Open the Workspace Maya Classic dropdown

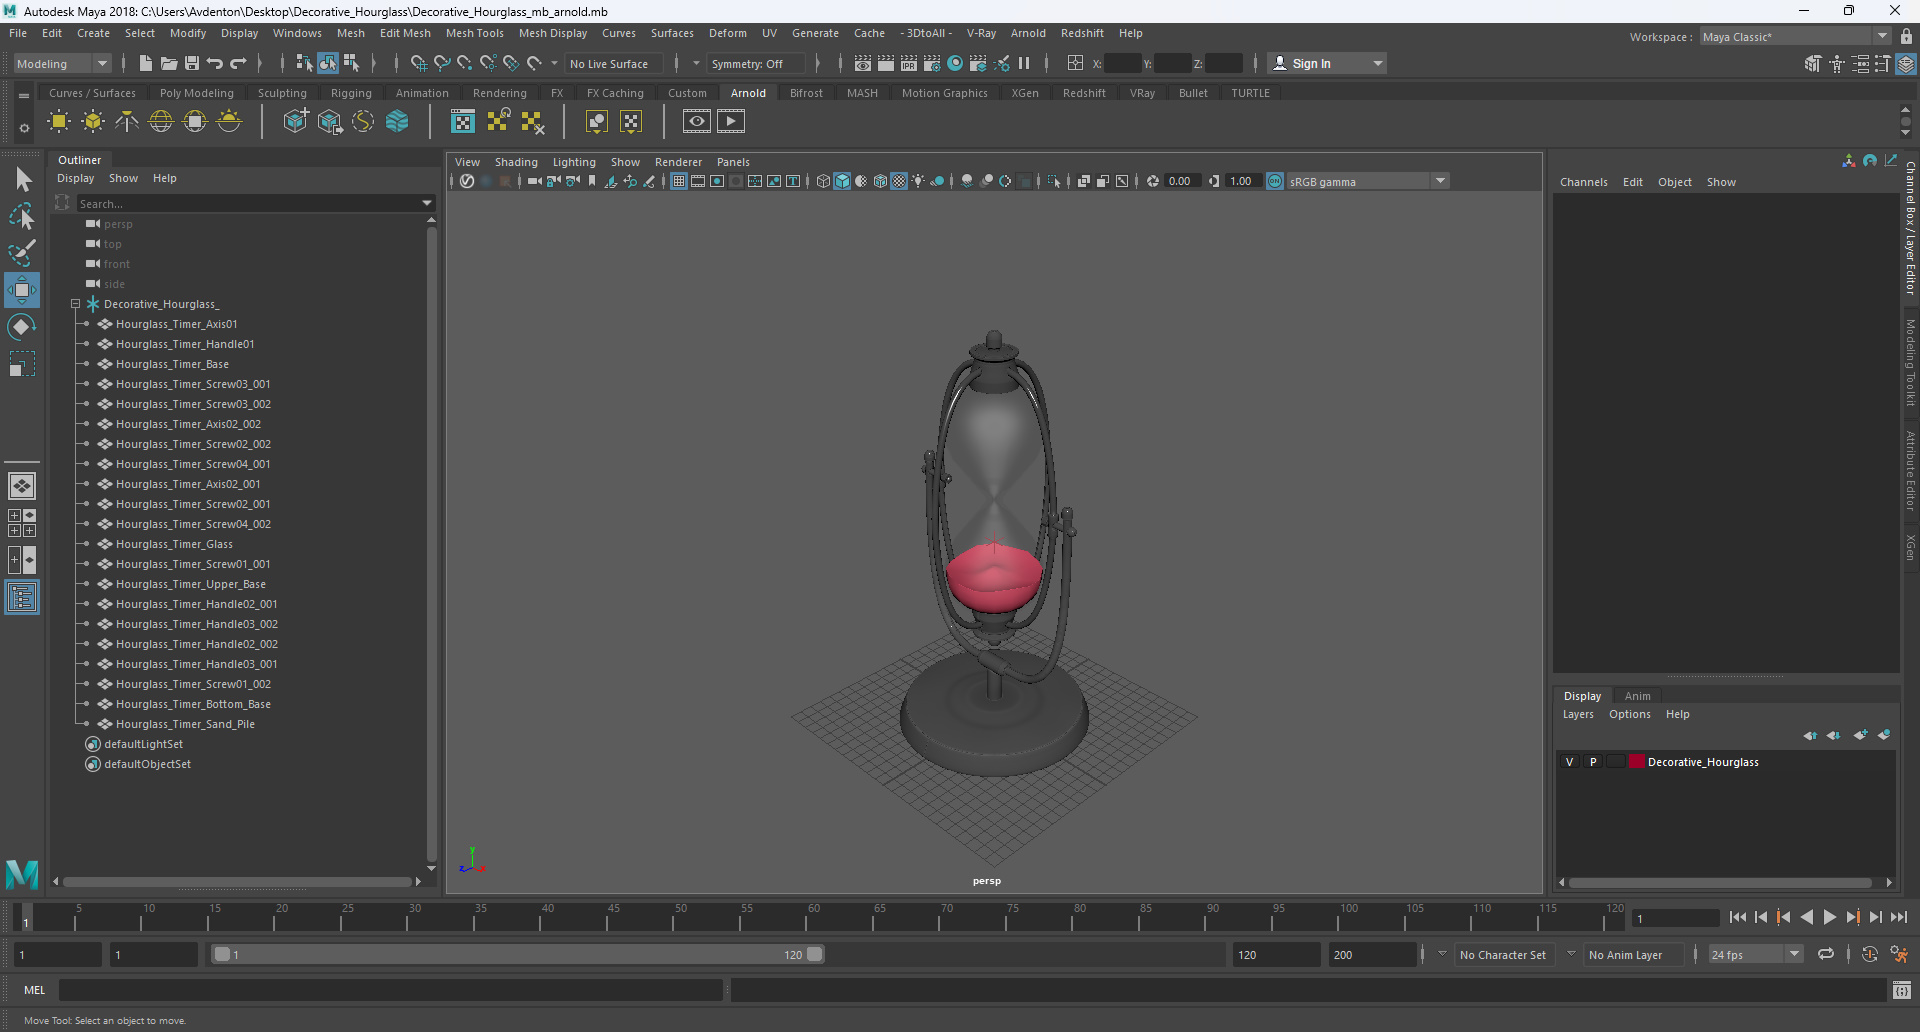(x=1795, y=37)
